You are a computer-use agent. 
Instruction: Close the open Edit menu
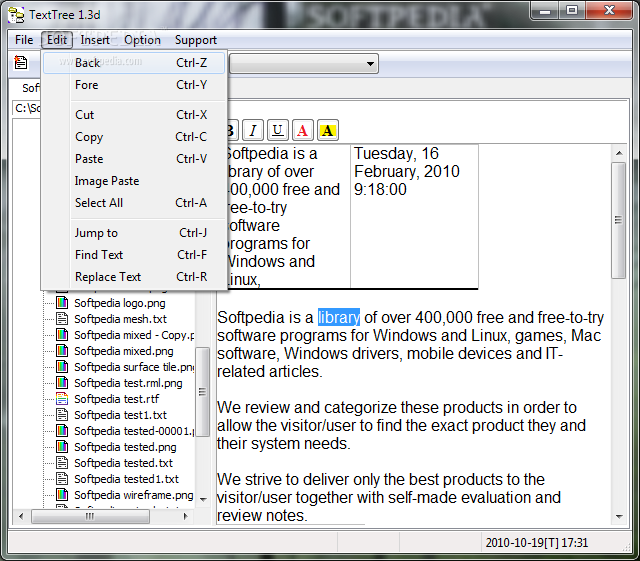[x=57, y=40]
